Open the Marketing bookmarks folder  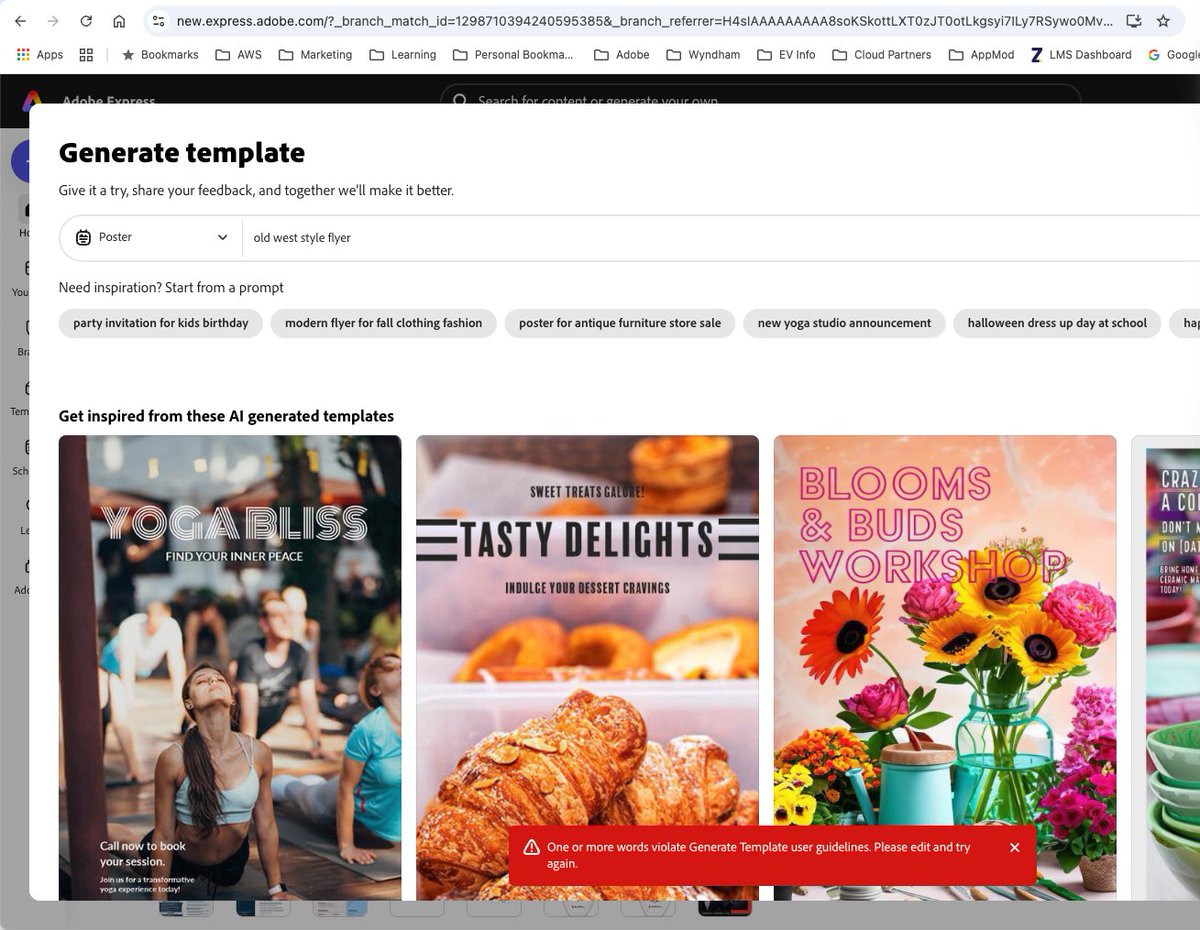[x=315, y=55]
